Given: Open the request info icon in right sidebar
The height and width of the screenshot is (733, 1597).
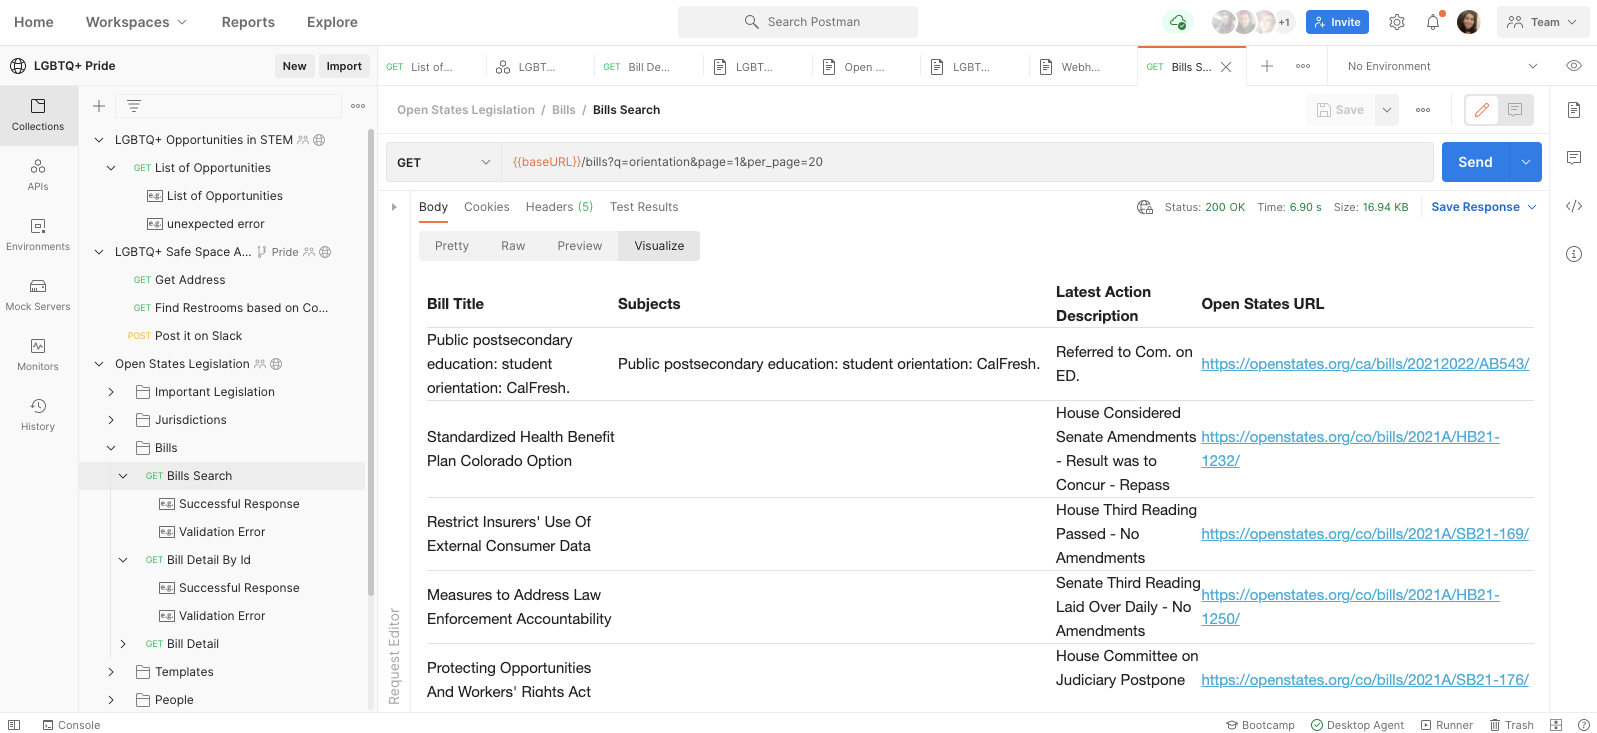Looking at the screenshot, I should coord(1574,254).
